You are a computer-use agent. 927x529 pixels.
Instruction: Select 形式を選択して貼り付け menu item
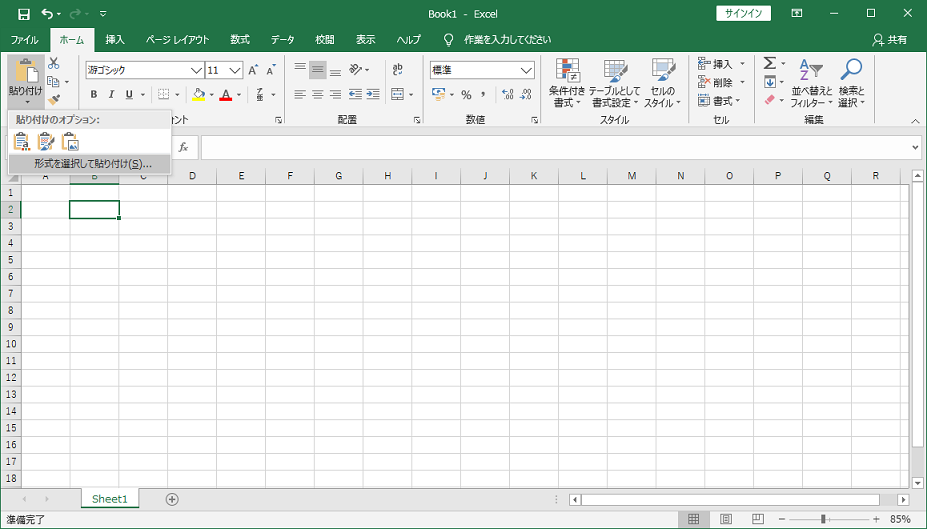pos(92,163)
